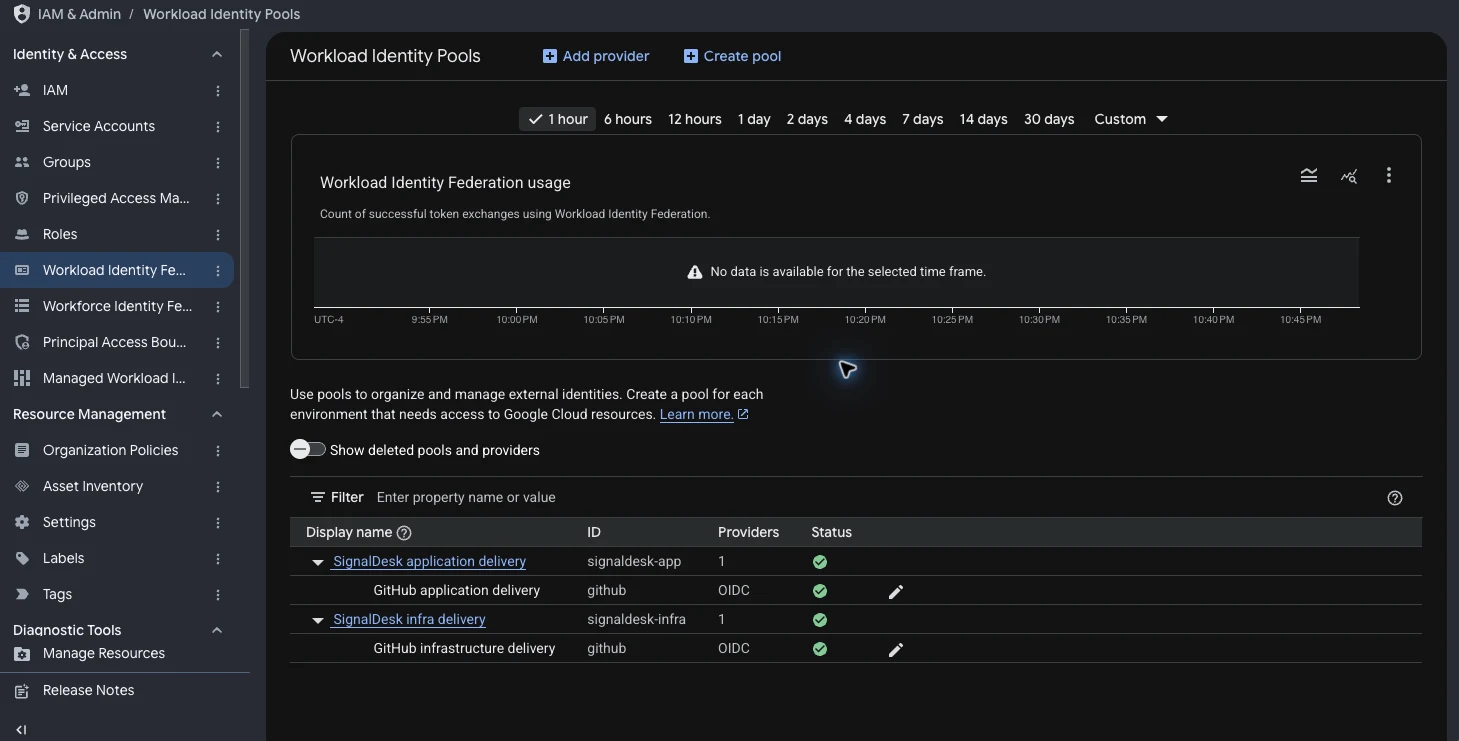Open more options for Asset Inventory

(218, 487)
